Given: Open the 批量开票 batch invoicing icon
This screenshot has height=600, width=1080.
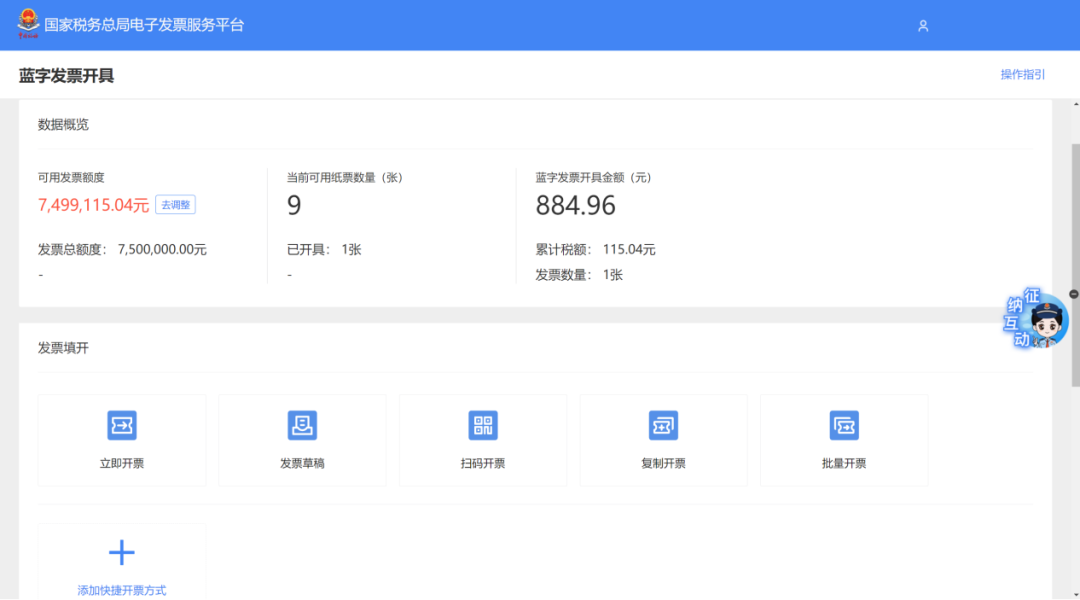Looking at the screenshot, I should [844, 426].
